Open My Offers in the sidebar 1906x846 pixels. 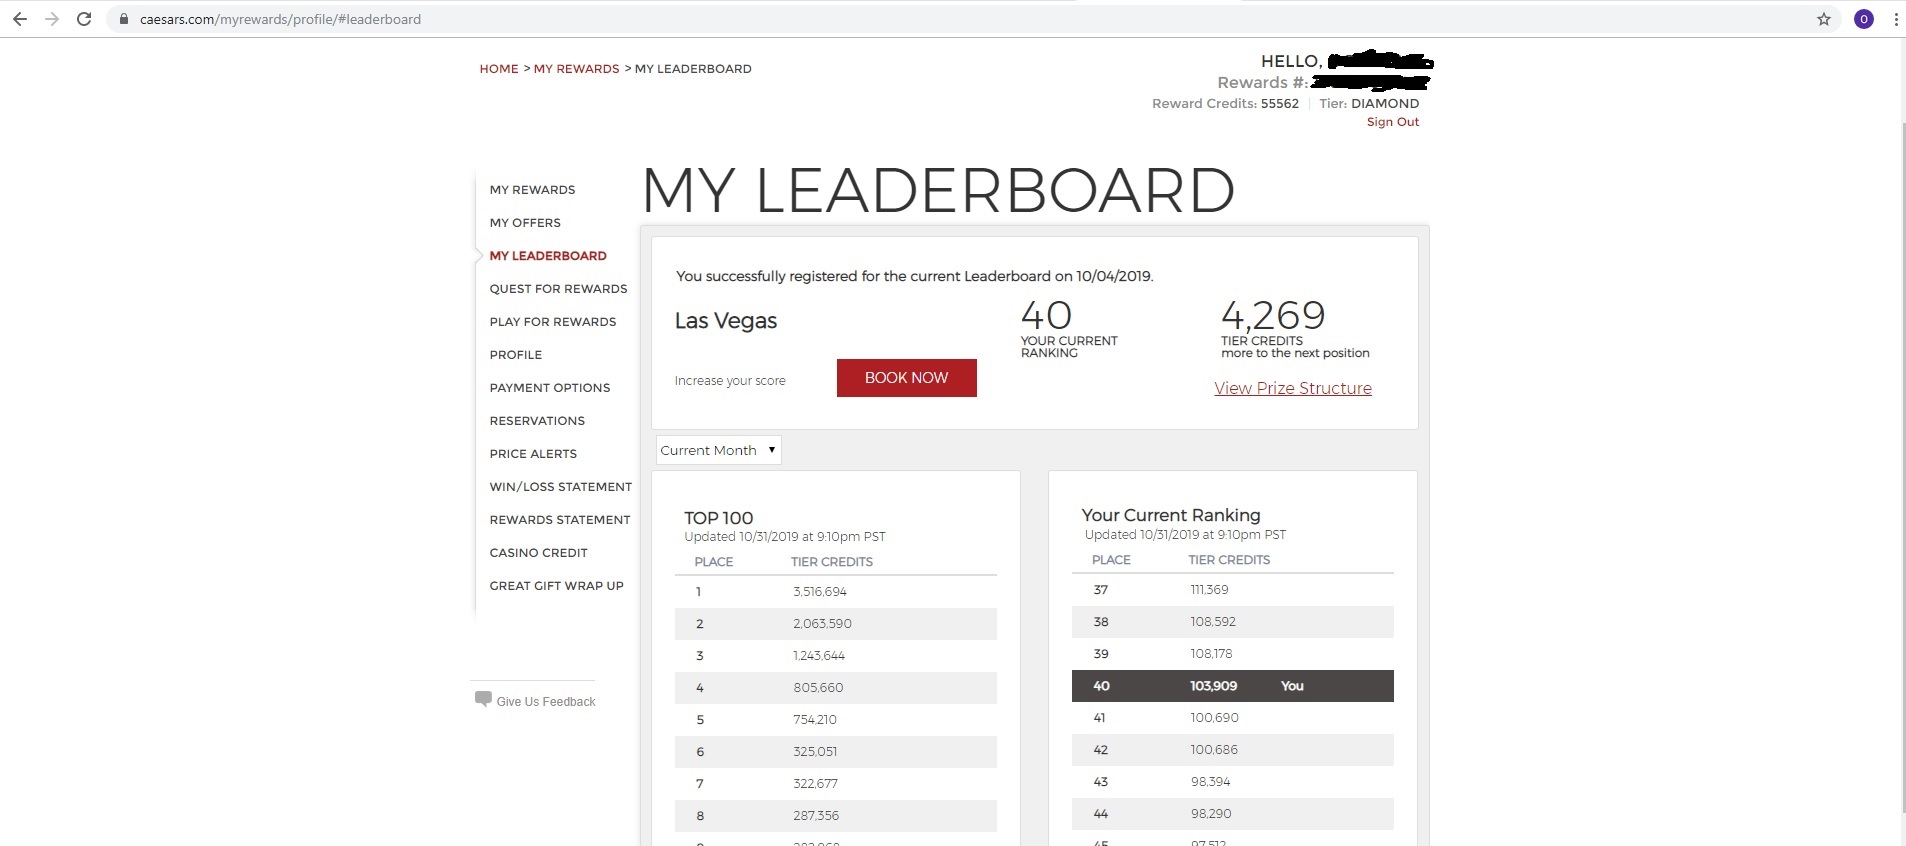click(x=525, y=223)
